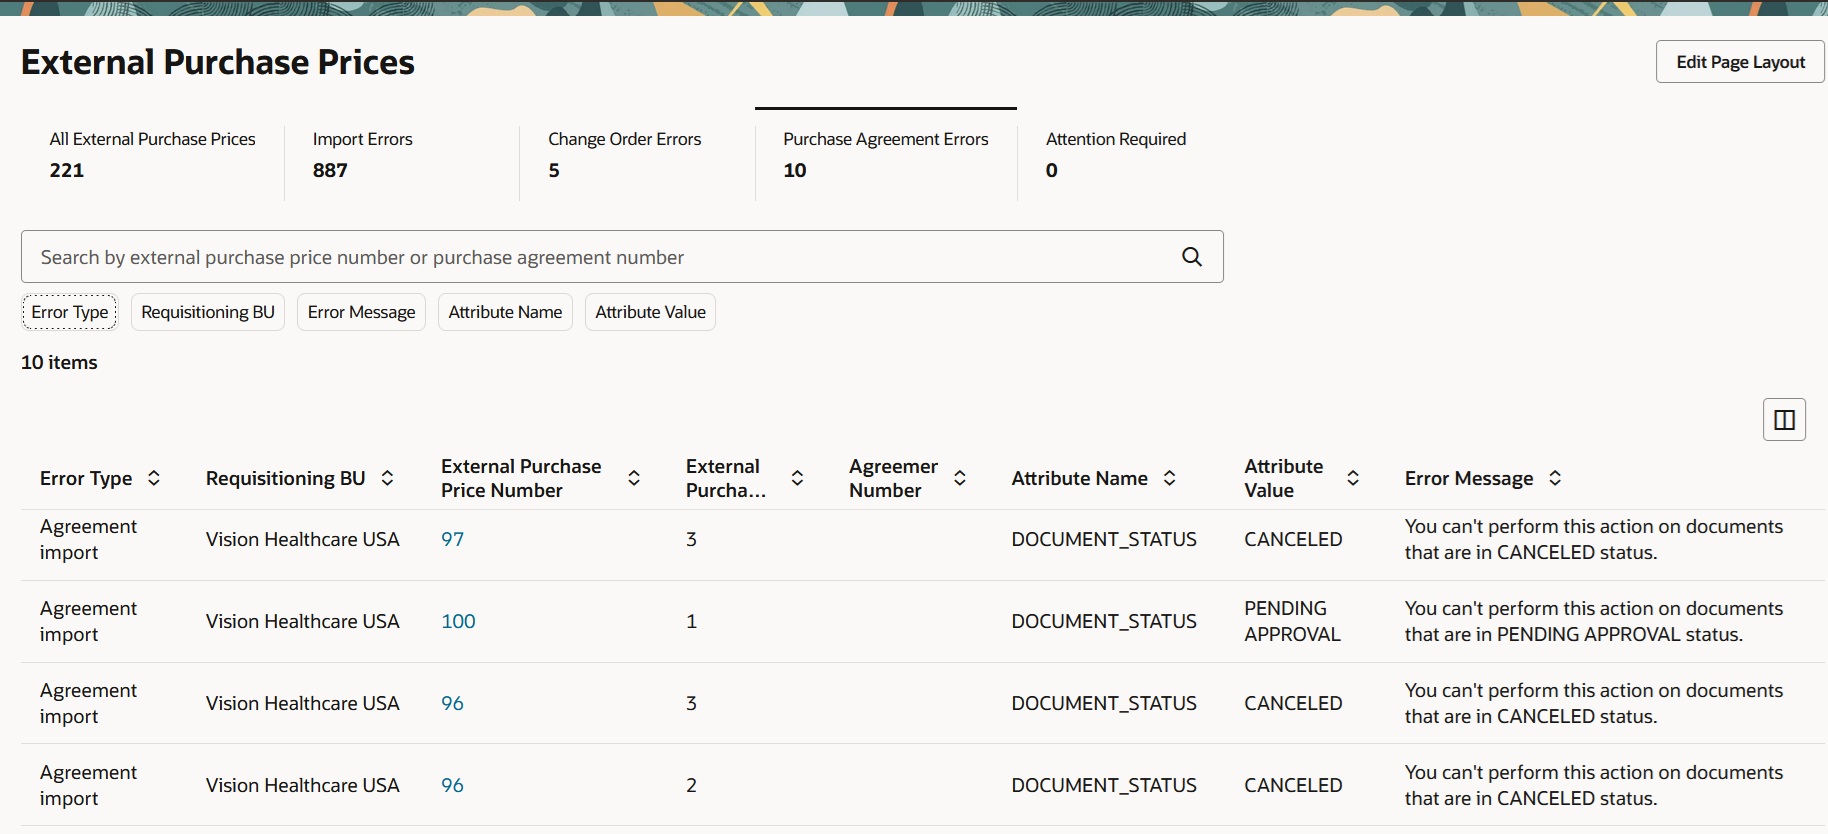The width and height of the screenshot is (1828, 834).
Task: Sort by Requisitioning BU column
Action: point(388,478)
